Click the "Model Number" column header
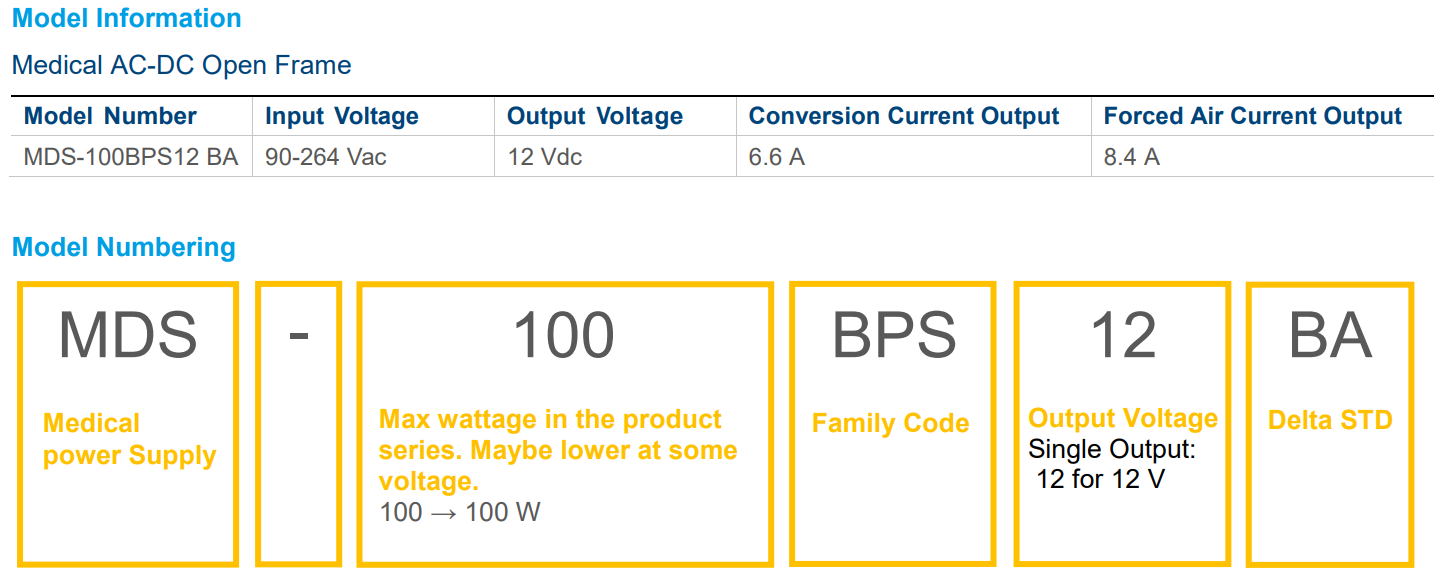This screenshot has height=578, width=1434. (x=110, y=116)
